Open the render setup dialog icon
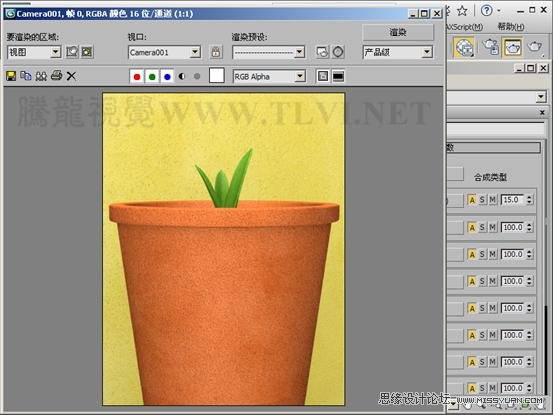Image resolution: width=553 pixels, height=415 pixels. (x=322, y=52)
